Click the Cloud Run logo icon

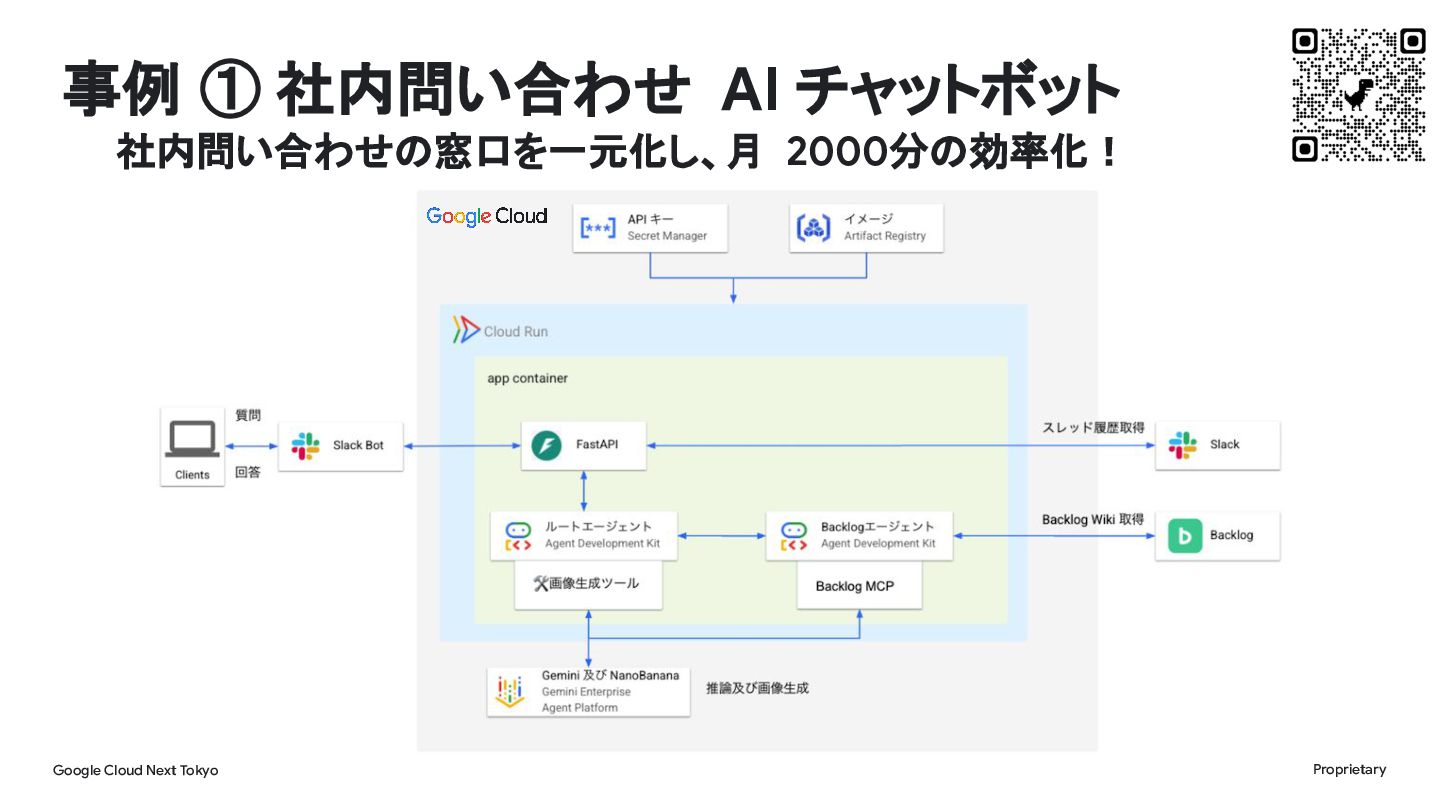[x=464, y=331]
